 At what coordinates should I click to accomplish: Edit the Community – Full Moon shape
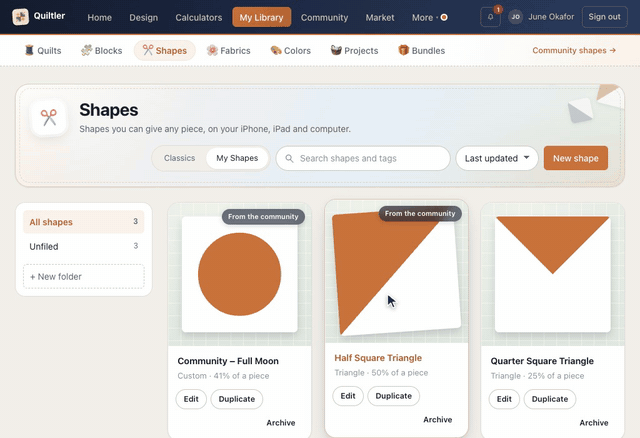point(191,399)
